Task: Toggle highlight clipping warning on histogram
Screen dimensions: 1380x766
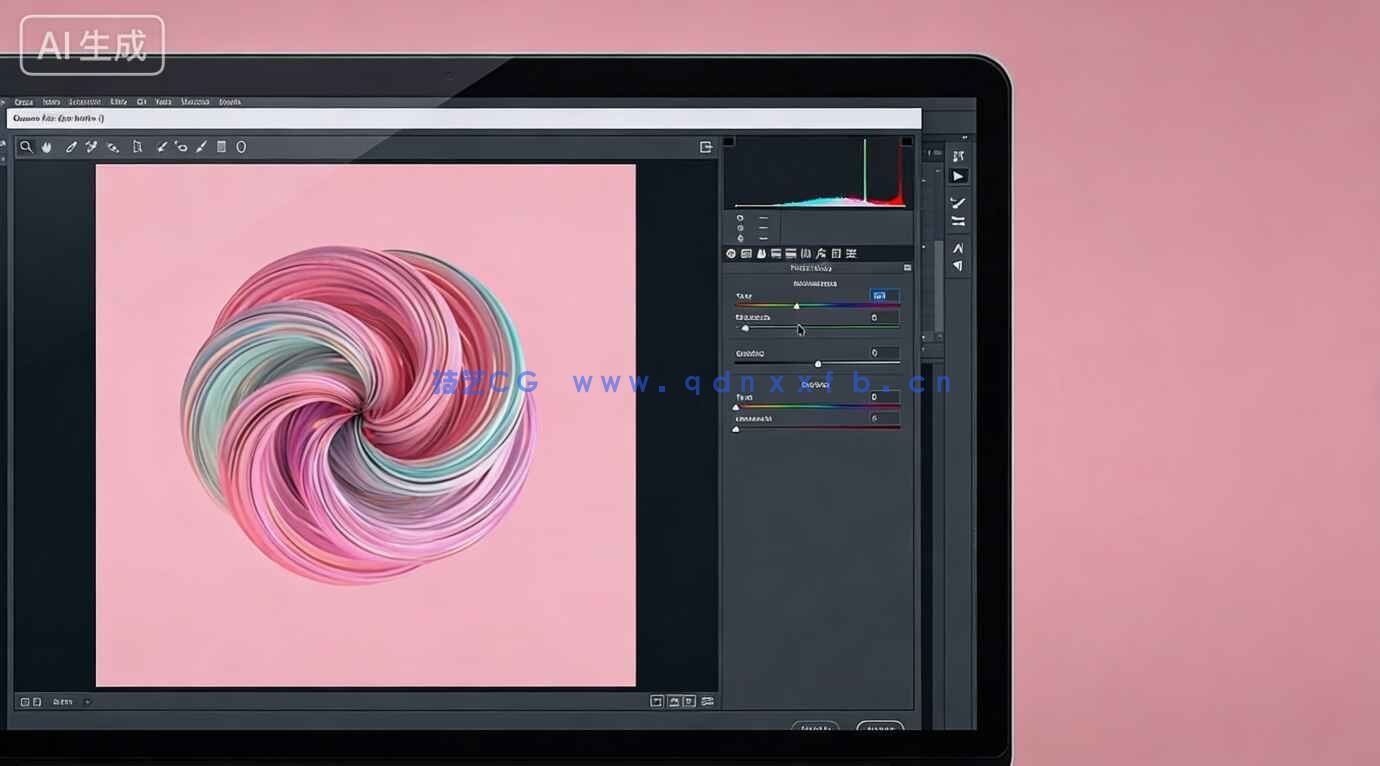Action: (x=906, y=142)
